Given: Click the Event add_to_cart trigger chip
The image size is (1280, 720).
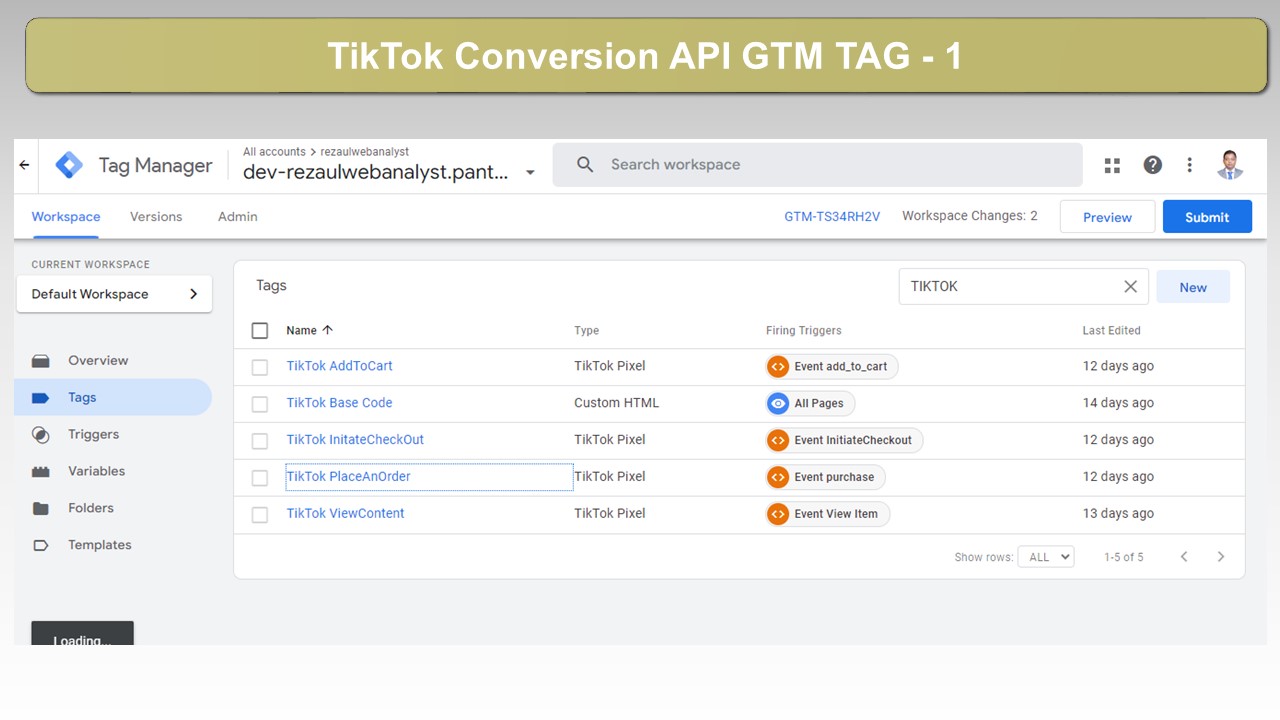Looking at the screenshot, I should [x=833, y=367].
